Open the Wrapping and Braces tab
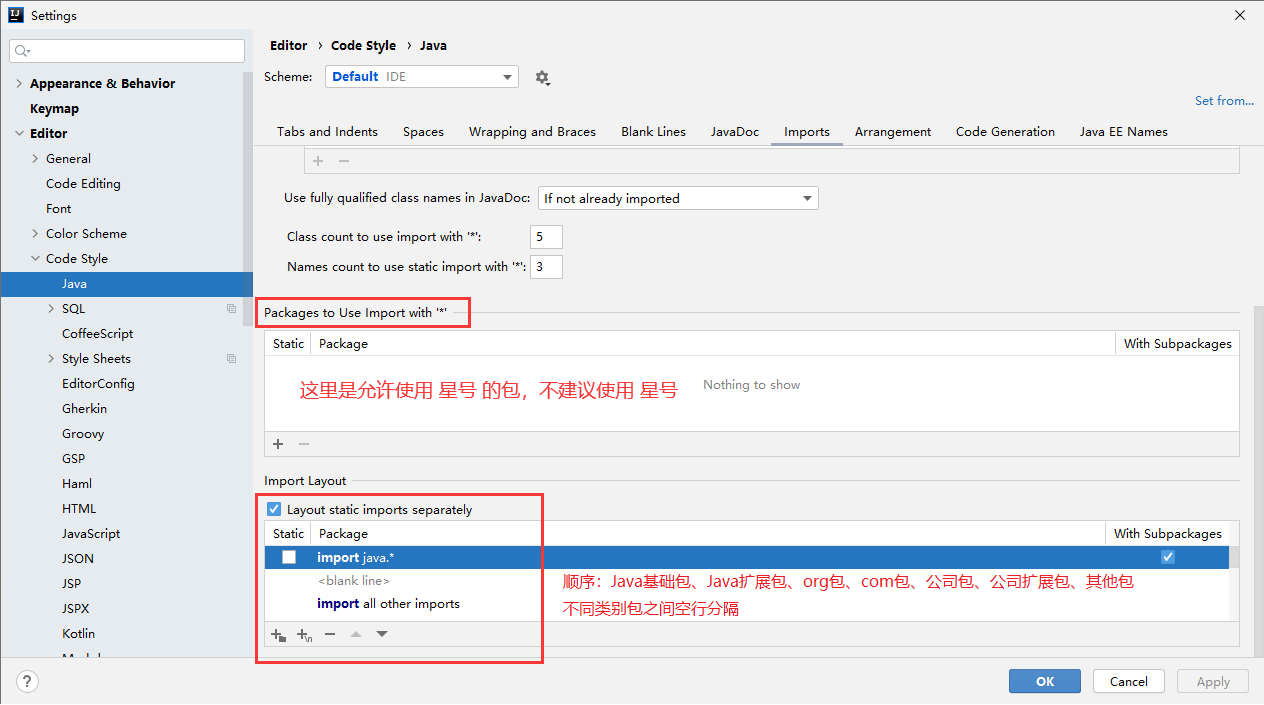Image resolution: width=1264 pixels, height=705 pixels. coord(532,132)
